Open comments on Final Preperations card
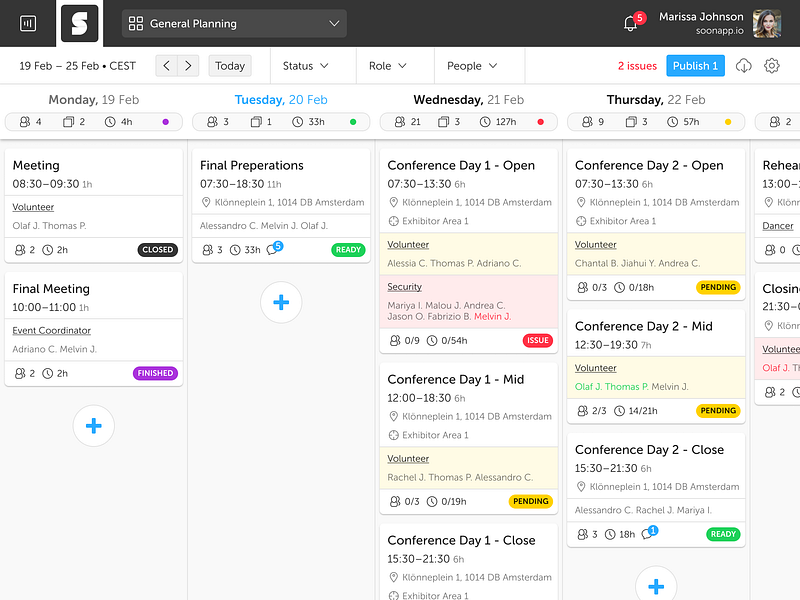 pyautogui.click(x=275, y=248)
